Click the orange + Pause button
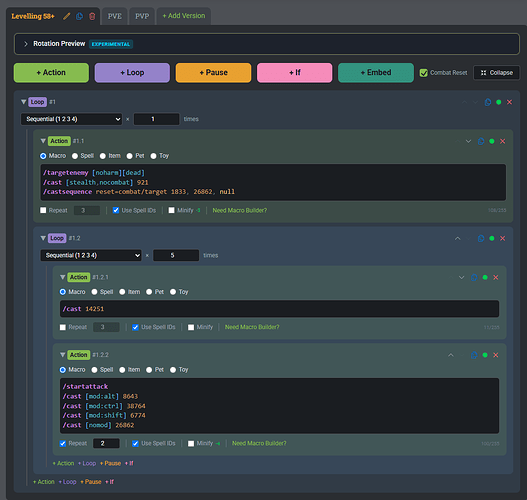This screenshot has height=500, width=527. click(x=213, y=73)
